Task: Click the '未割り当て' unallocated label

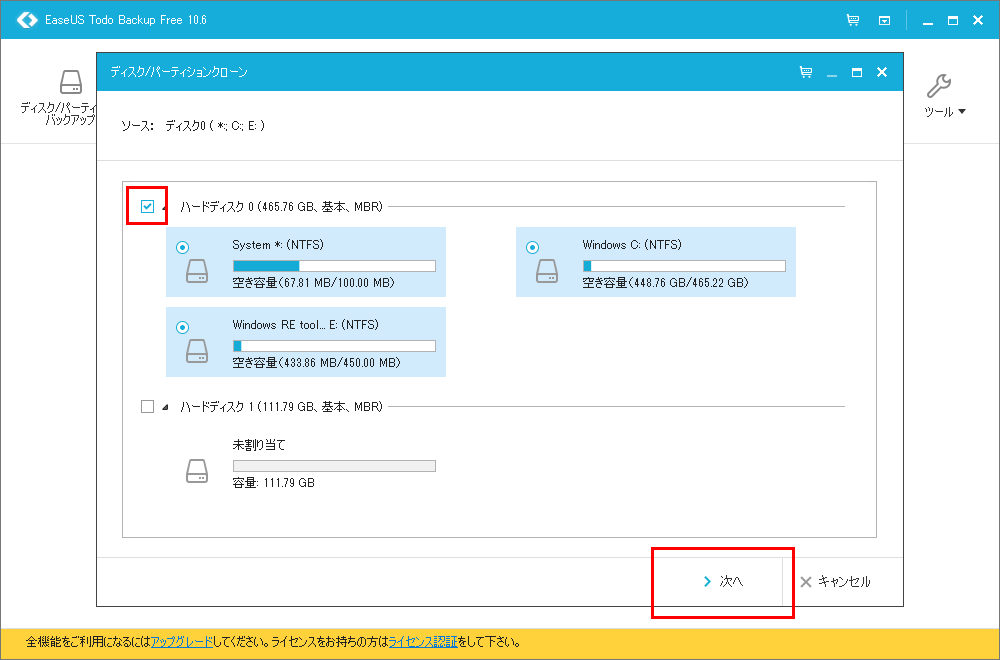Action: (259, 444)
